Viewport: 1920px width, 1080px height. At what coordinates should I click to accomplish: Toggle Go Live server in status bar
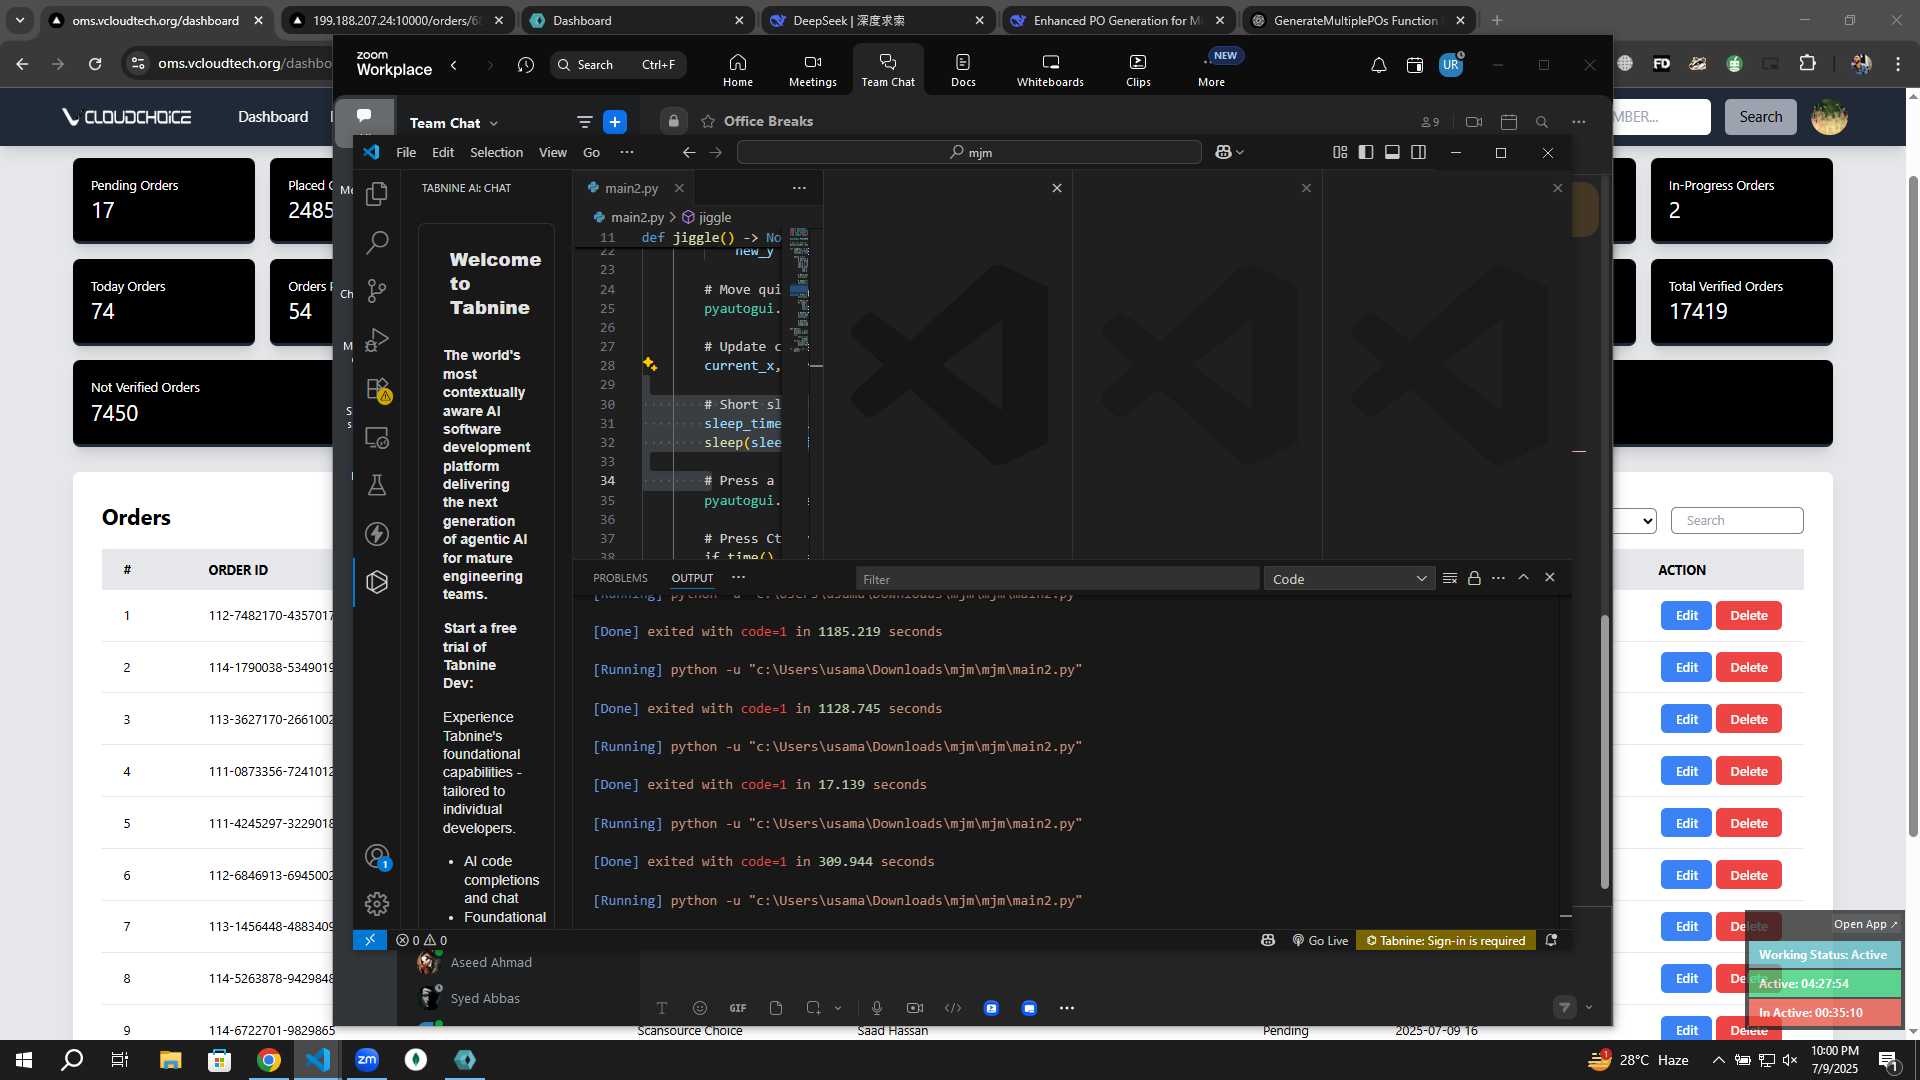tap(1320, 940)
